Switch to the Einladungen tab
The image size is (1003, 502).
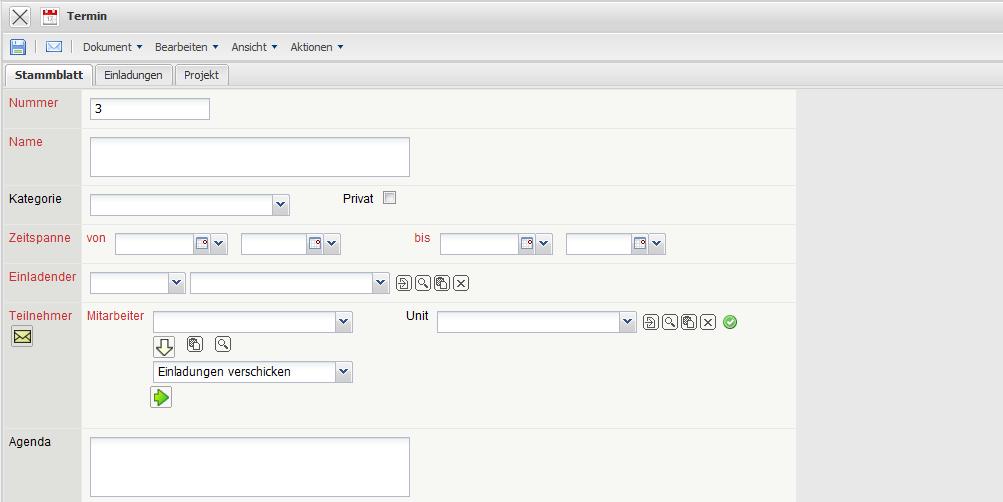(133, 75)
